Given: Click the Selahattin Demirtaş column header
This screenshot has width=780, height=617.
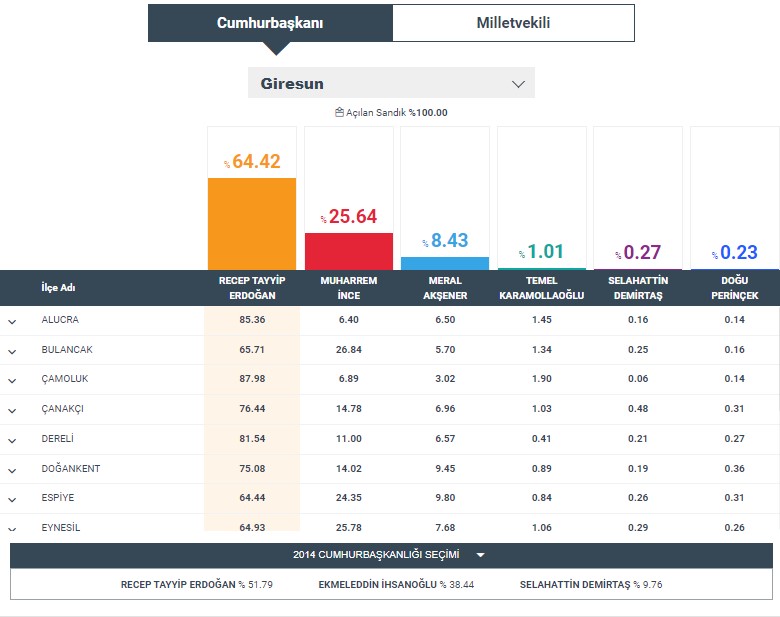Looking at the screenshot, I should point(638,288).
